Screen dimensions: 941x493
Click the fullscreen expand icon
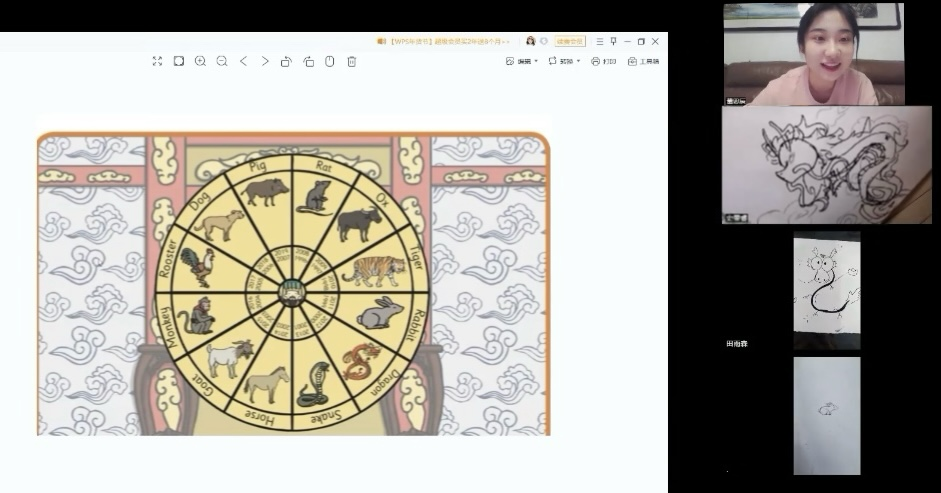[157, 61]
